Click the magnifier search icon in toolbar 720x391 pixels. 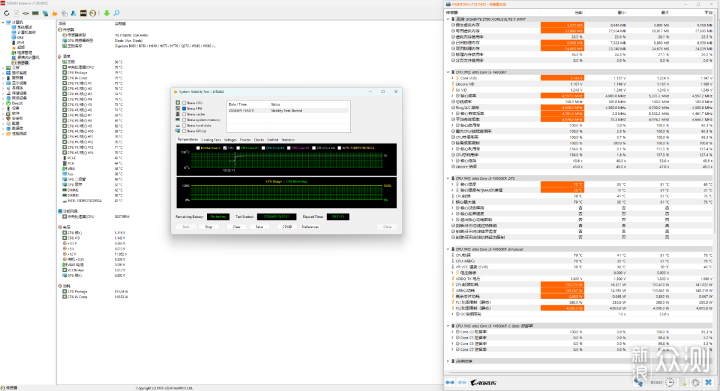click(x=117, y=13)
